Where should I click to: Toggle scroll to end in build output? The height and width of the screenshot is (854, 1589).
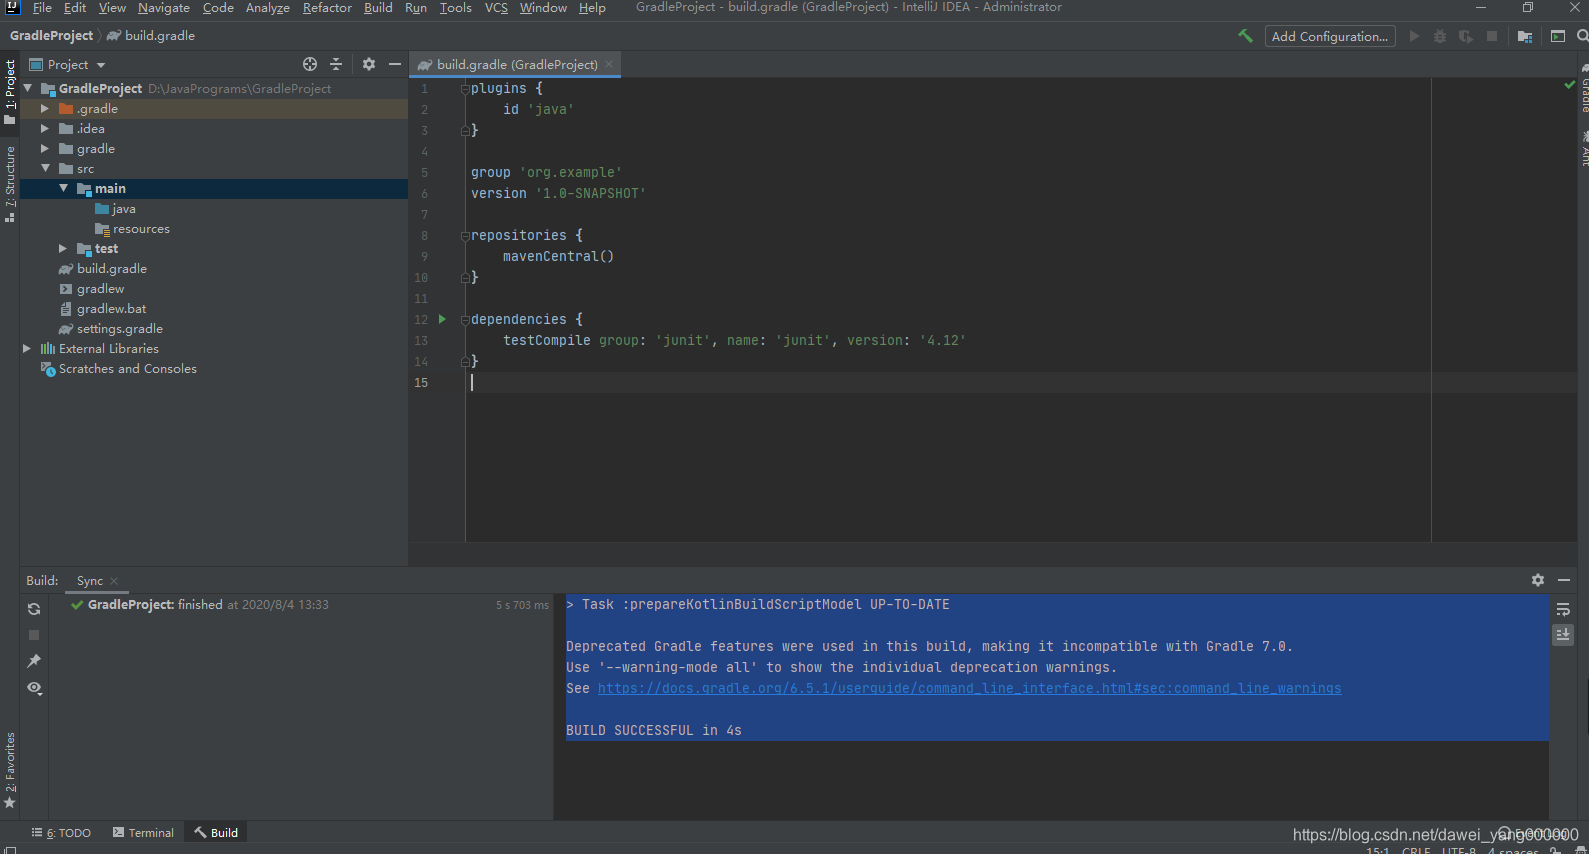1563,635
